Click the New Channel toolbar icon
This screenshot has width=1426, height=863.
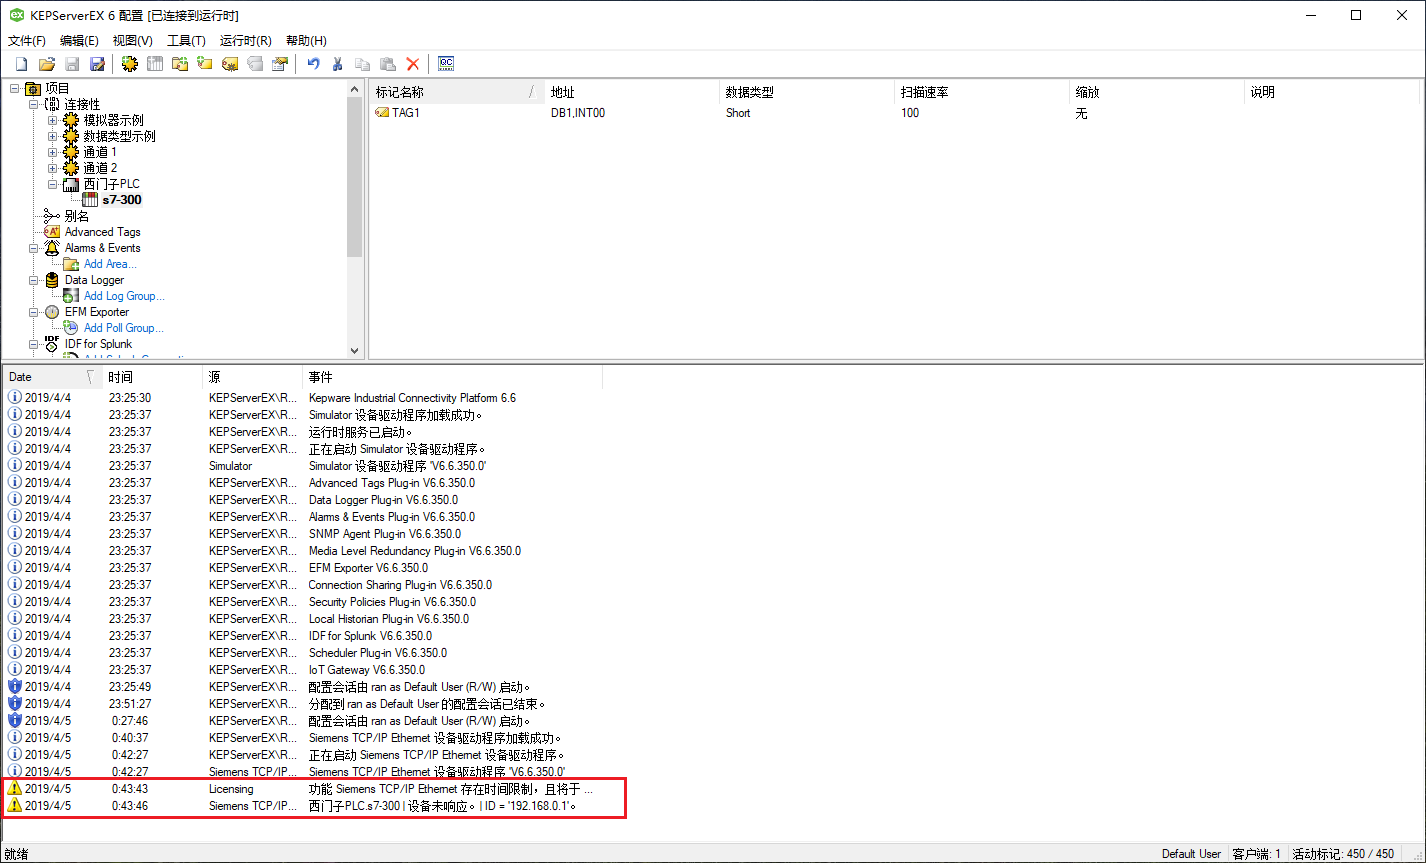coord(129,63)
